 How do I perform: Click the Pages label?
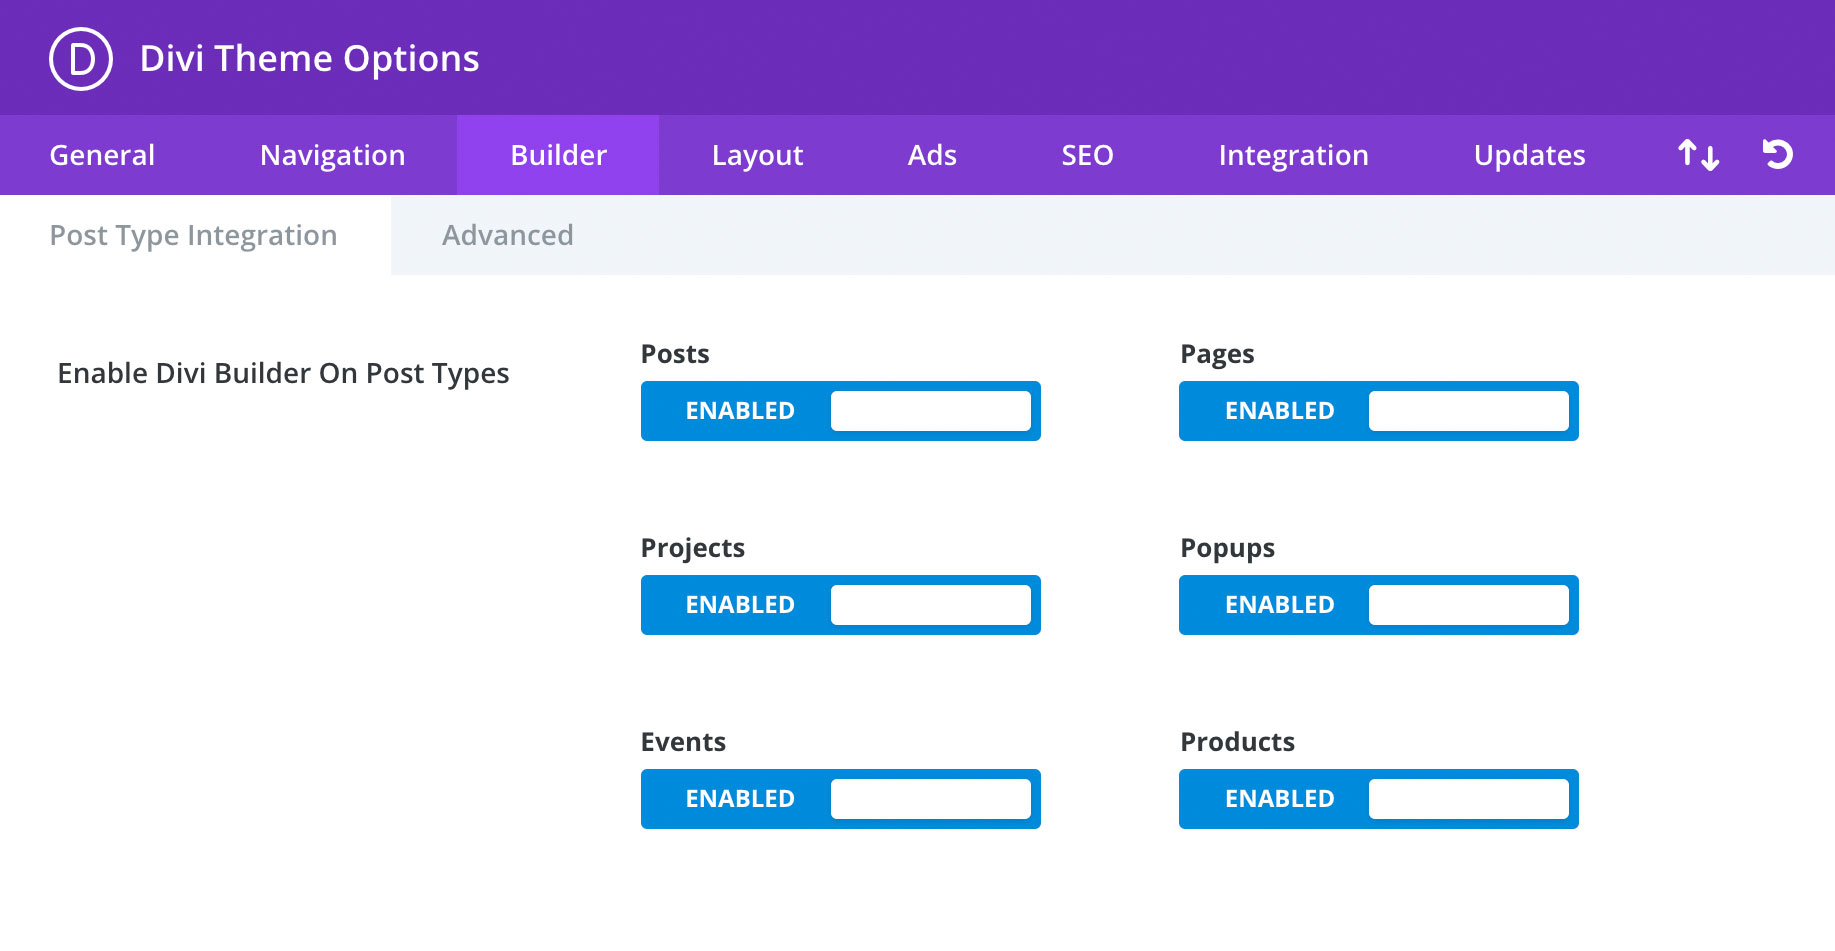[1217, 355]
